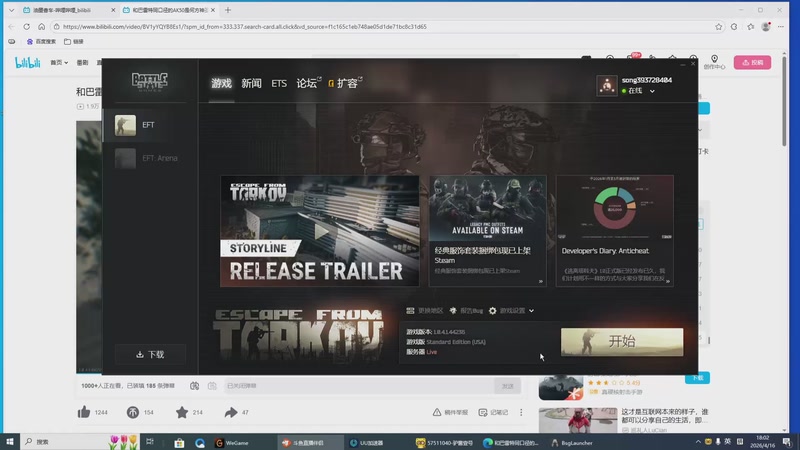Click the taskbar 搜索 search box
Screen dimensions: 800x450
pos(64,442)
